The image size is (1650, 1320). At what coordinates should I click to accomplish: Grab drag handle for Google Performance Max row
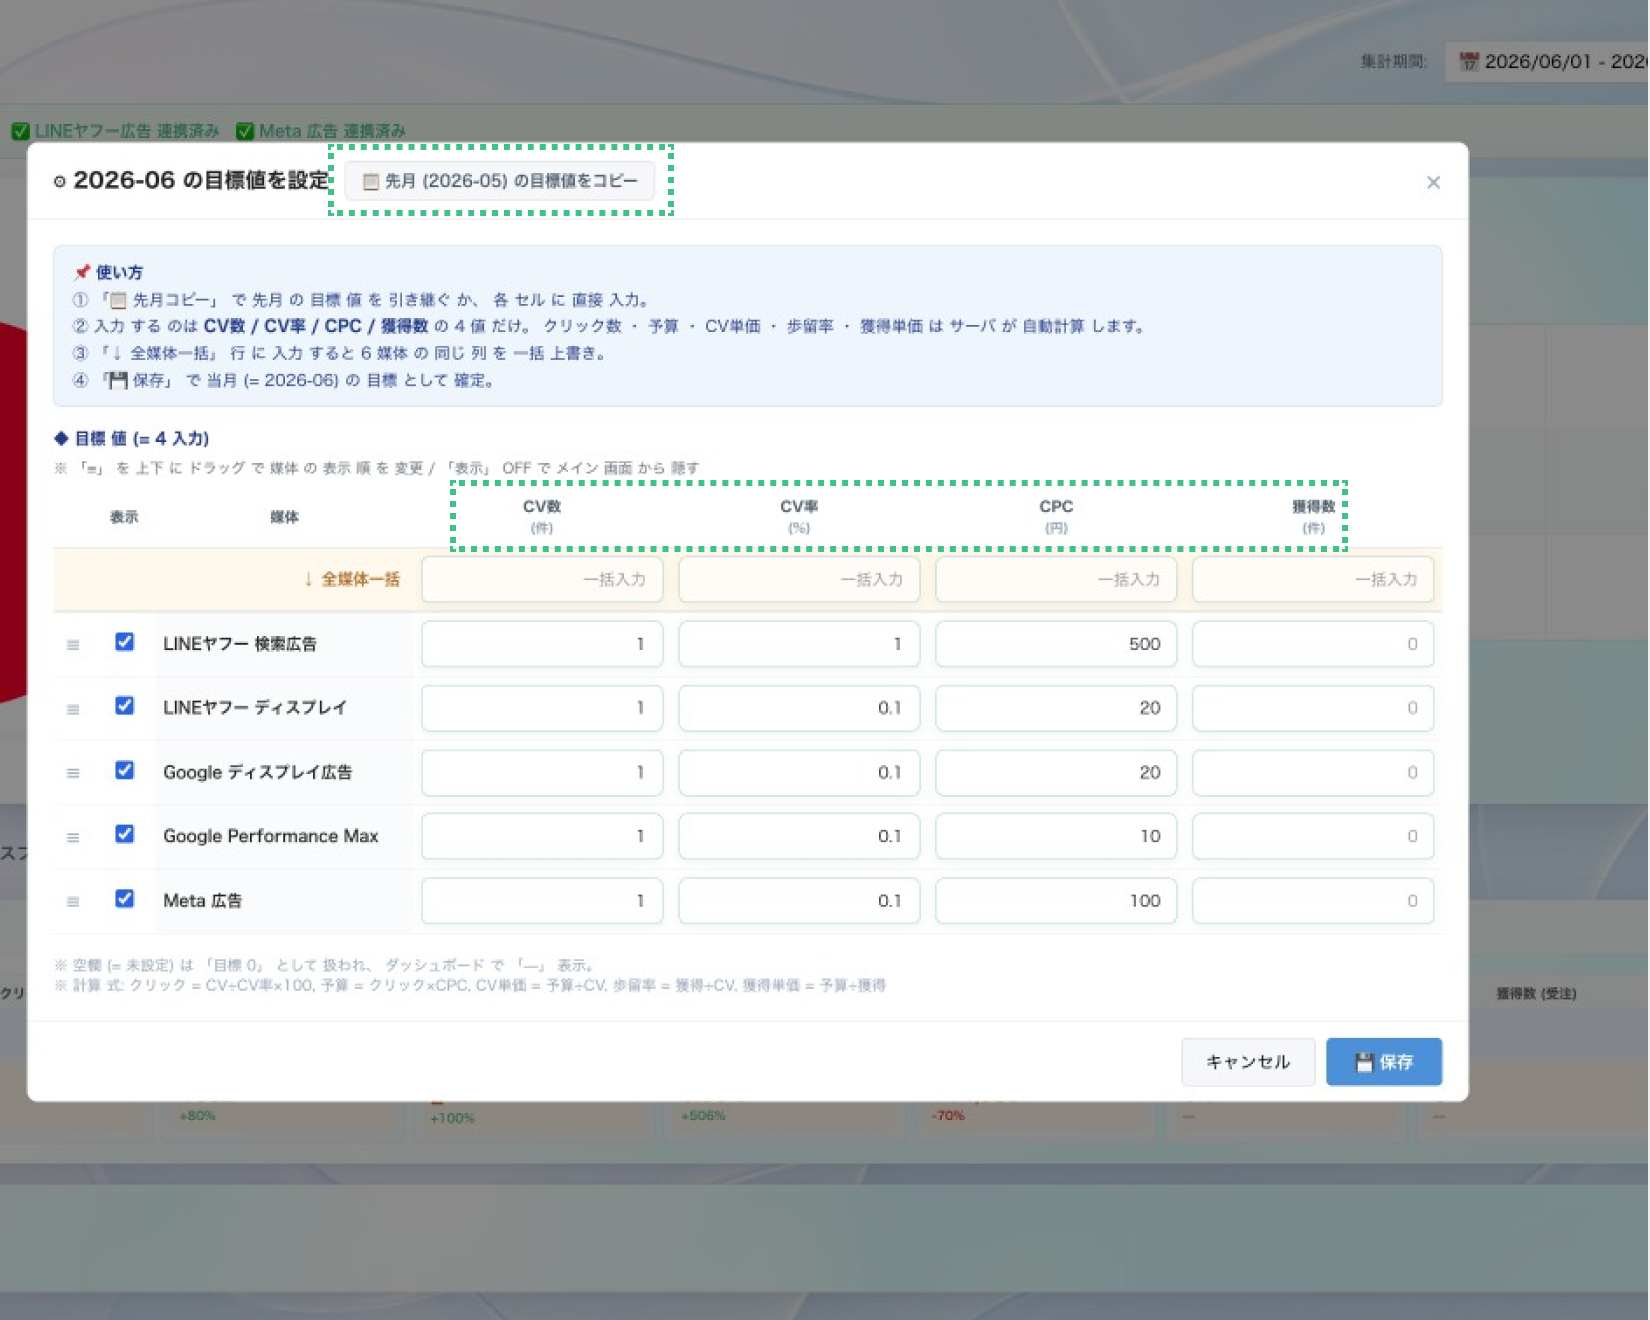73,837
